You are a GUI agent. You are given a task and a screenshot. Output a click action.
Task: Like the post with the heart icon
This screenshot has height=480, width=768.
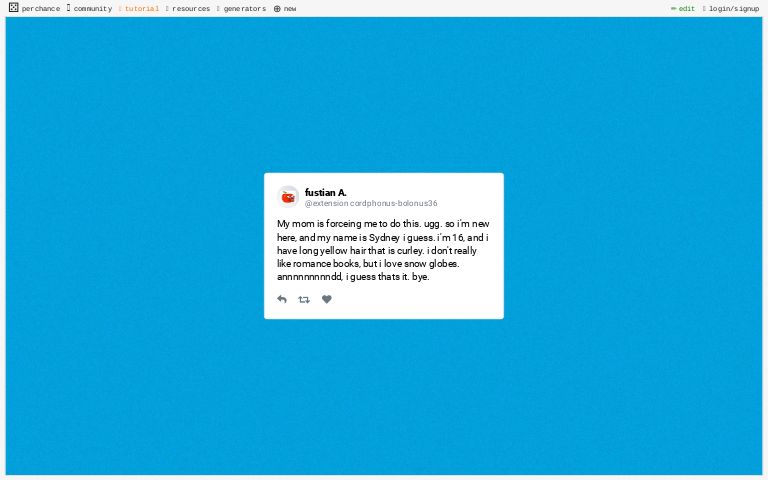click(x=326, y=300)
